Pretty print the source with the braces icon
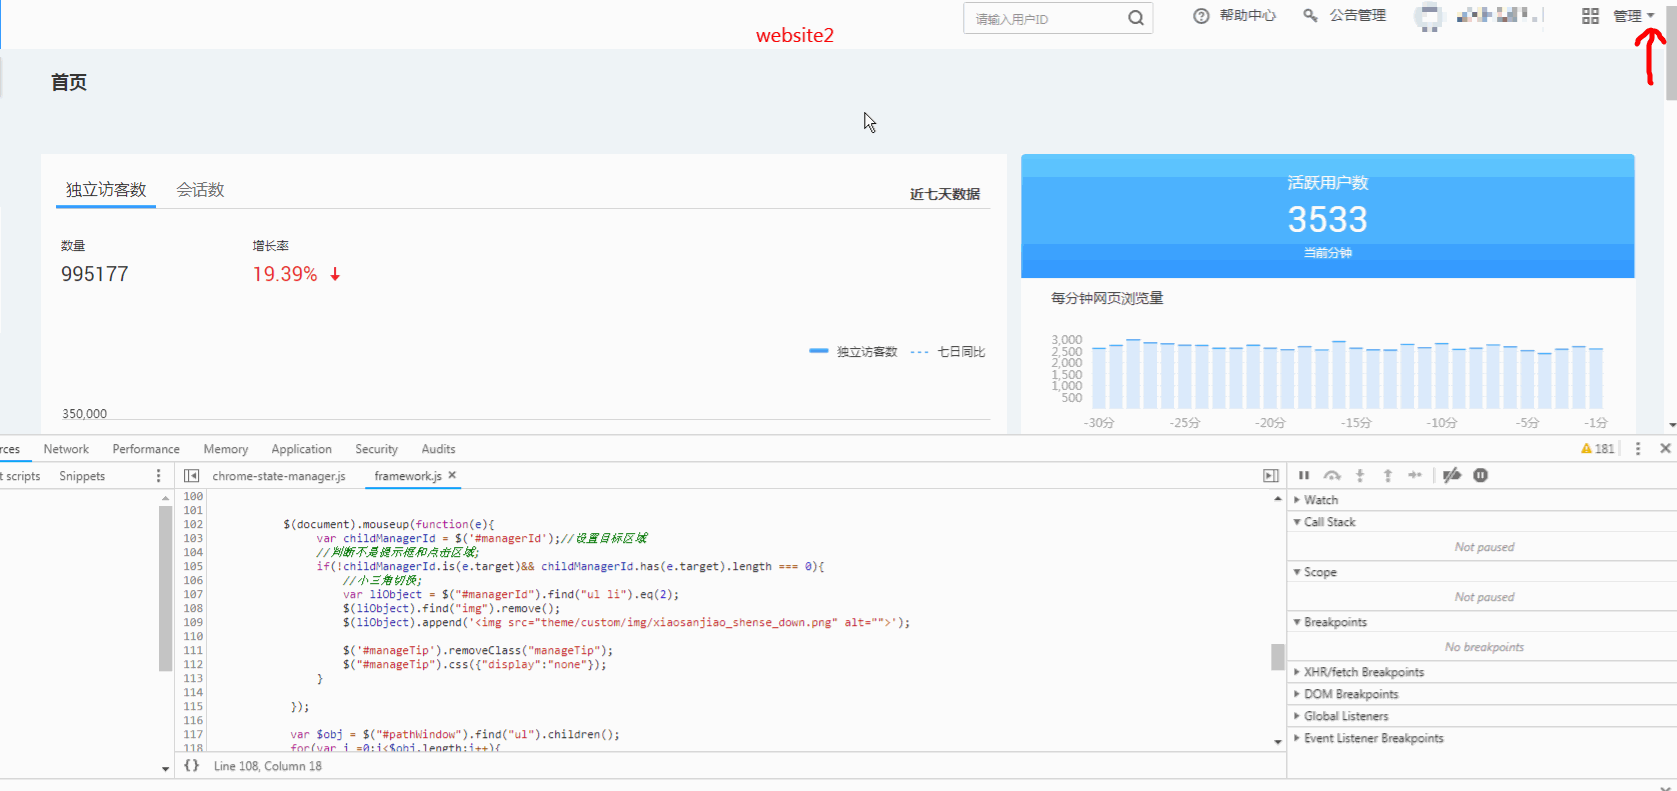This screenshot has width=1677, height=791. (192, 766)
